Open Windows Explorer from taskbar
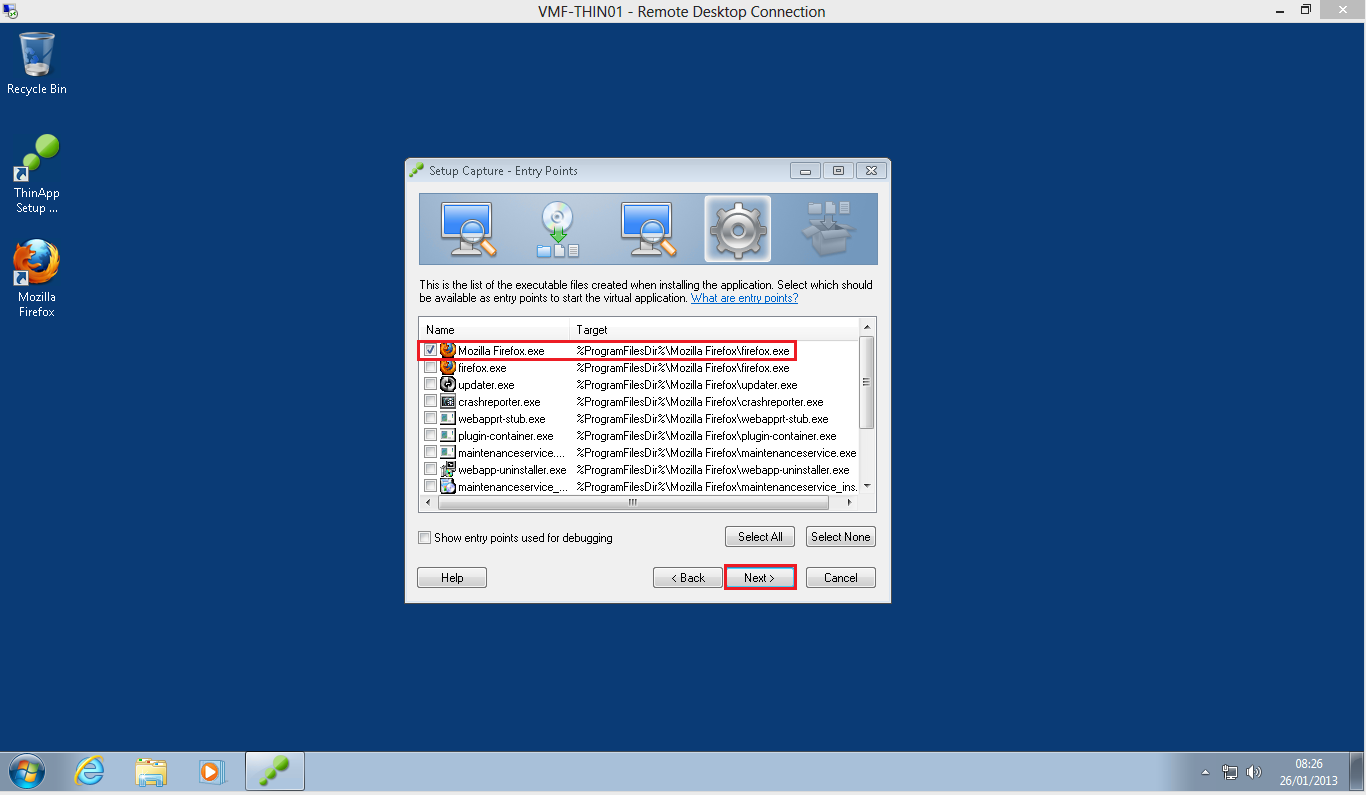 (x=151, y=771)
